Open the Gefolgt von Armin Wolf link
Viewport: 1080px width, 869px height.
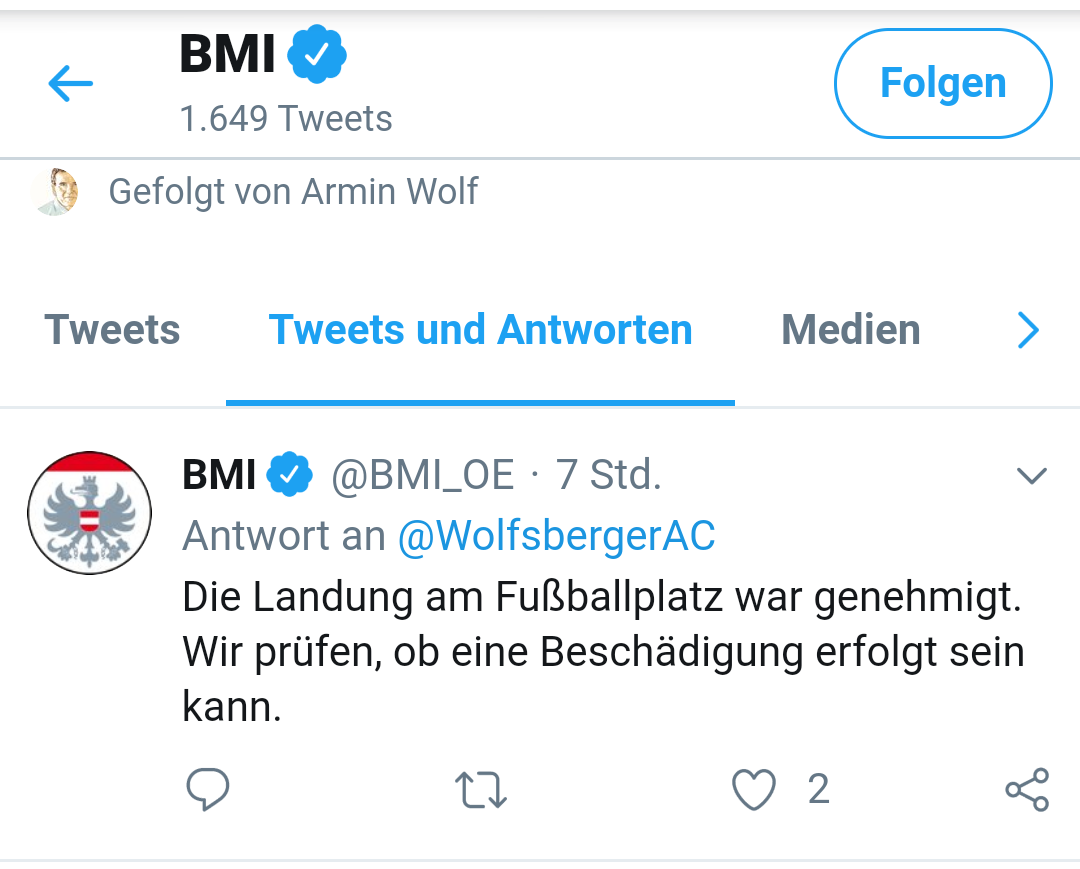pos(293,191)
